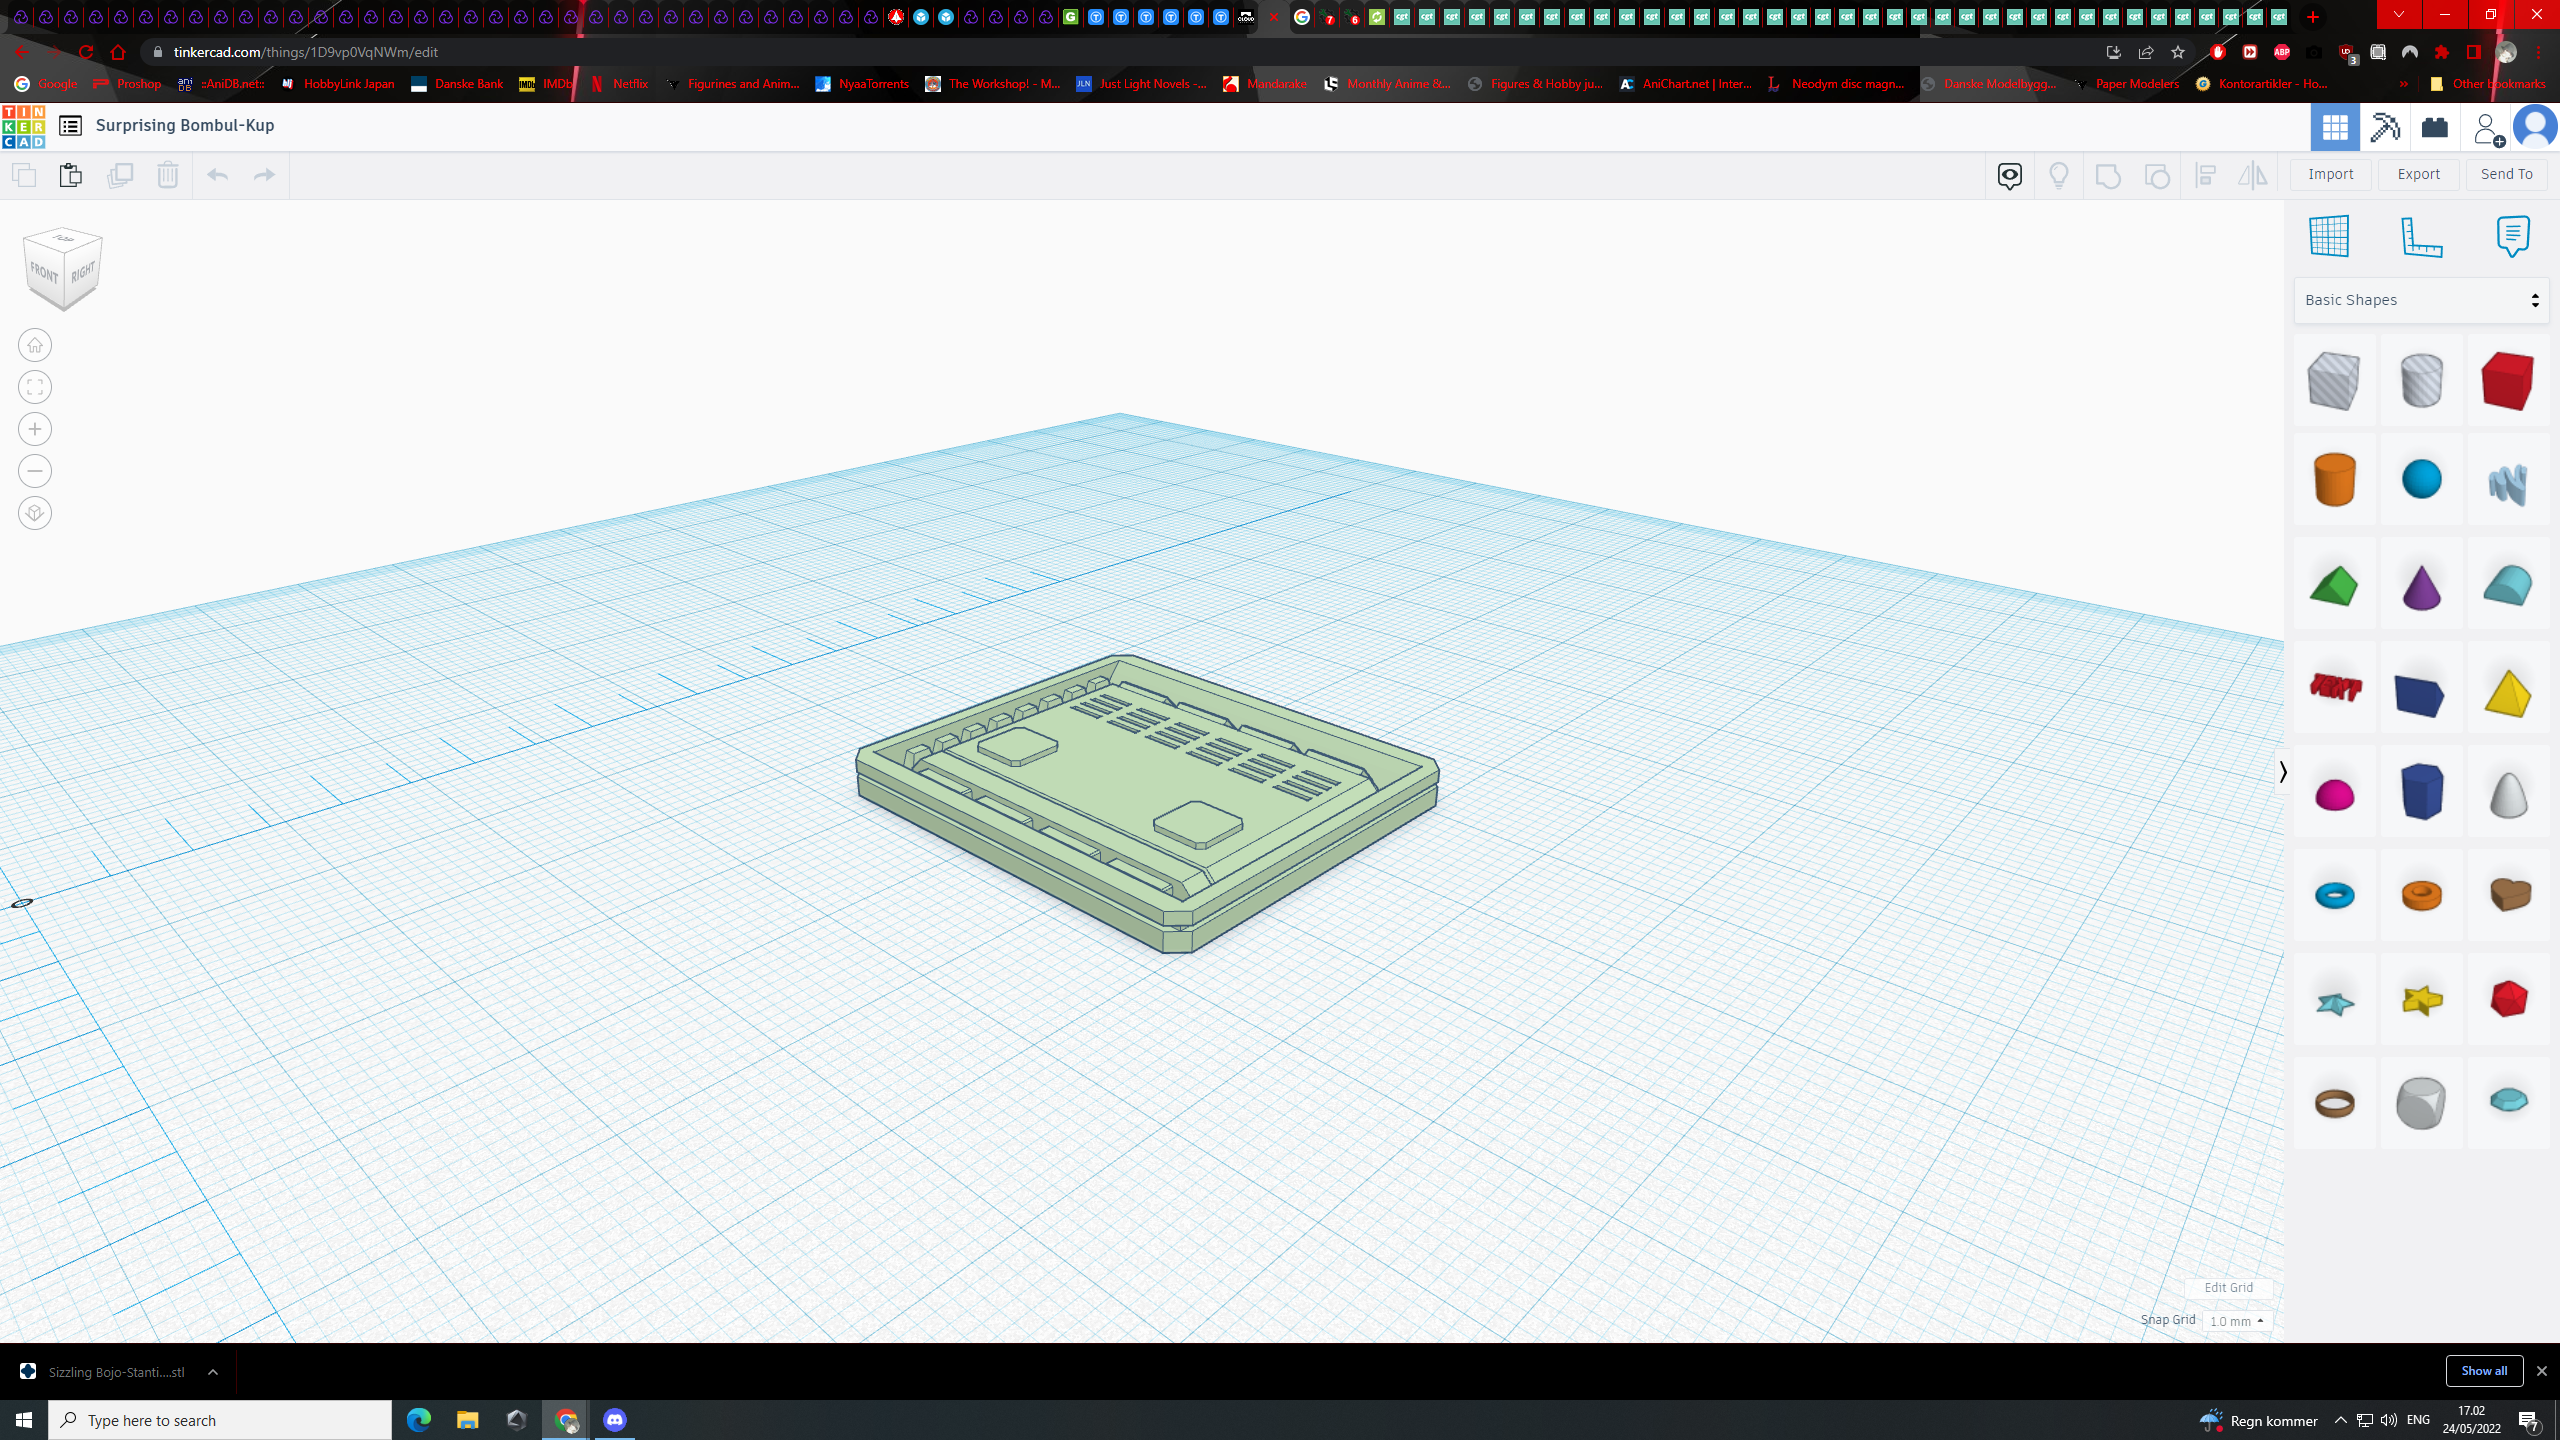Select the striped Box hole shape
The image size is (2560, 1440).
[2334, 381]
